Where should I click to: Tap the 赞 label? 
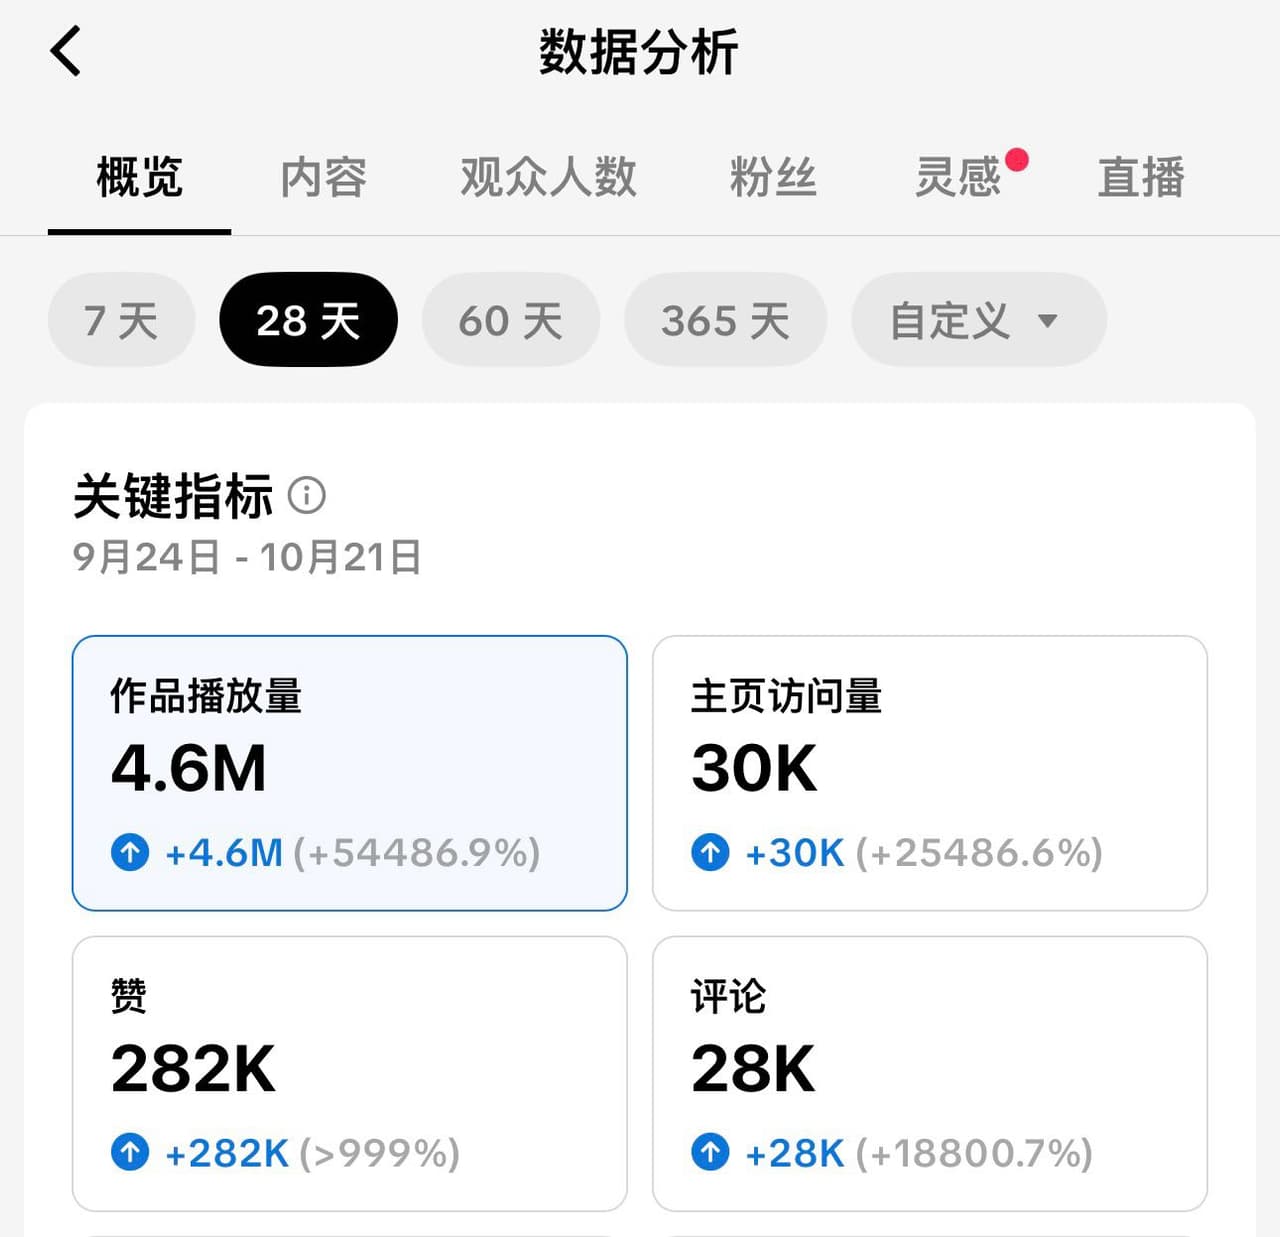[x=129, y=996]
